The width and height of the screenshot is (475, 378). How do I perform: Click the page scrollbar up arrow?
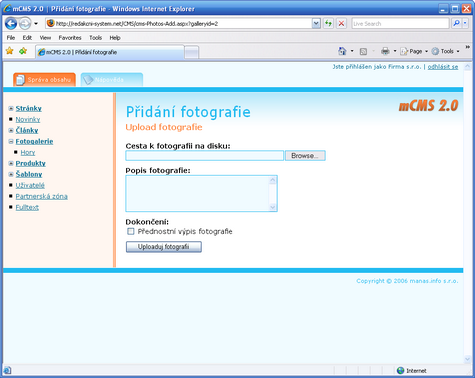point(468,67)
